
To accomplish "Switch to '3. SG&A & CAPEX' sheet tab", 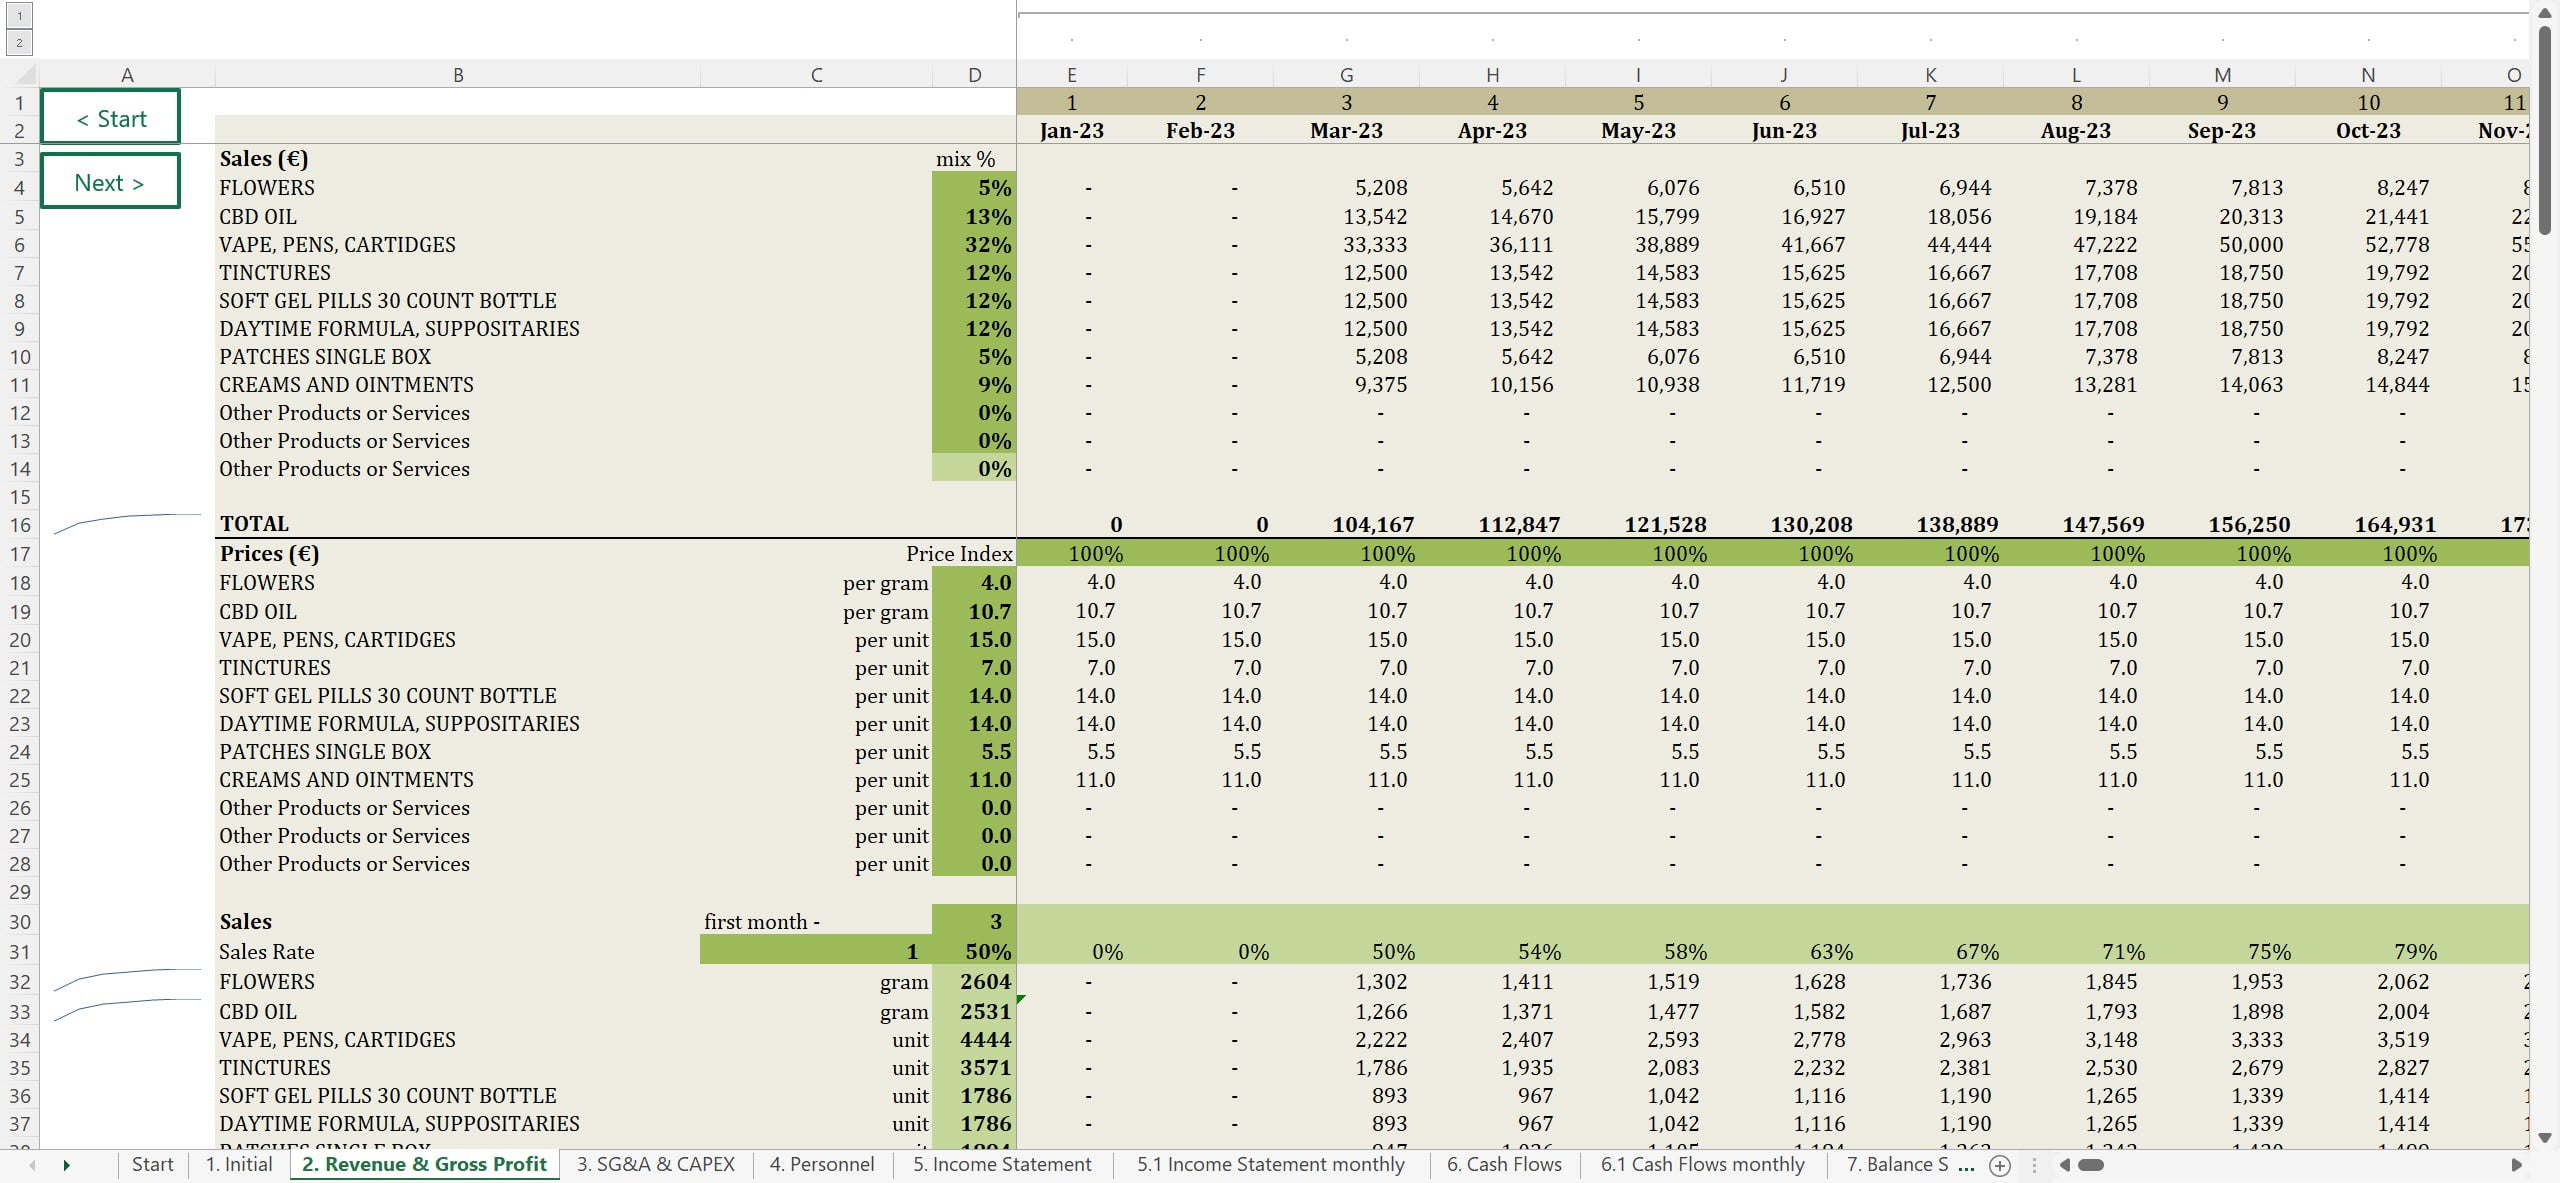I will (655, 1164).
